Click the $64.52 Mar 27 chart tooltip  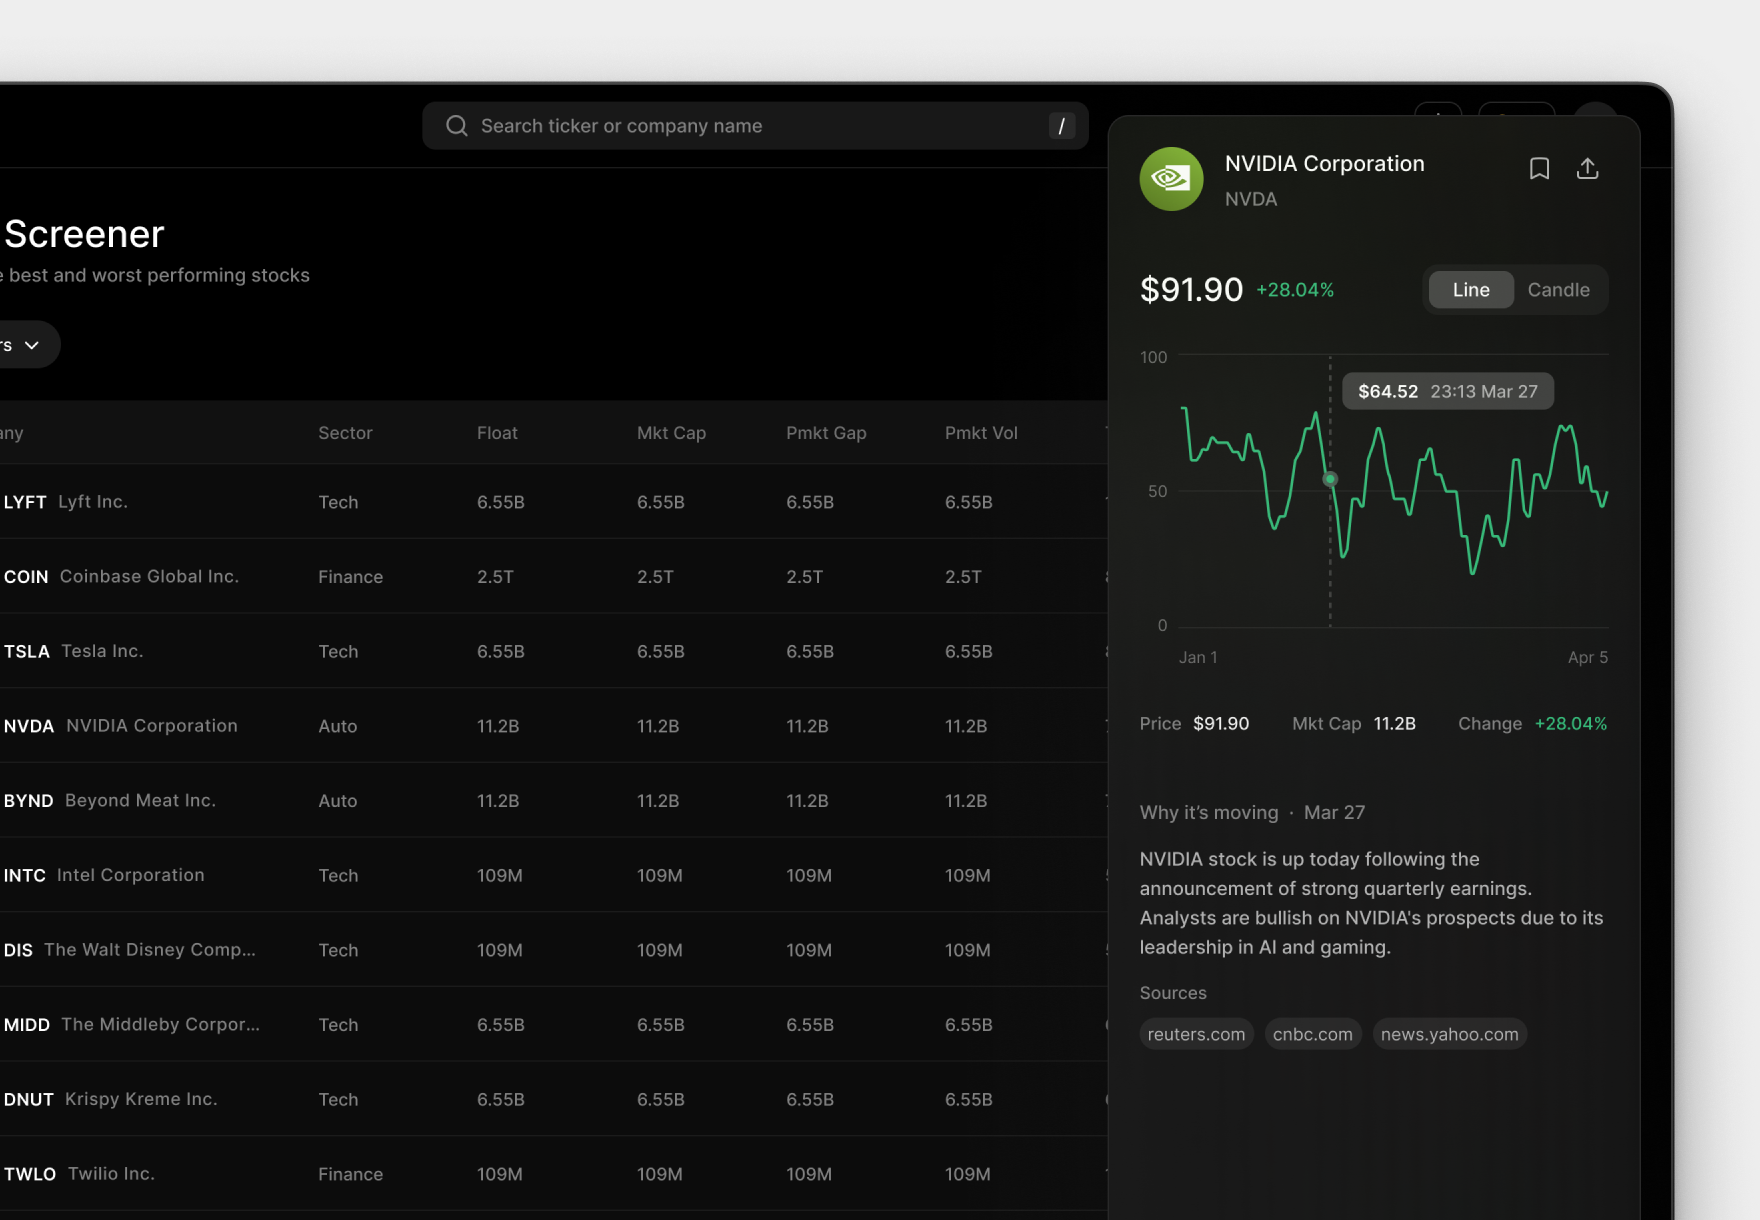click(1447, 391)
